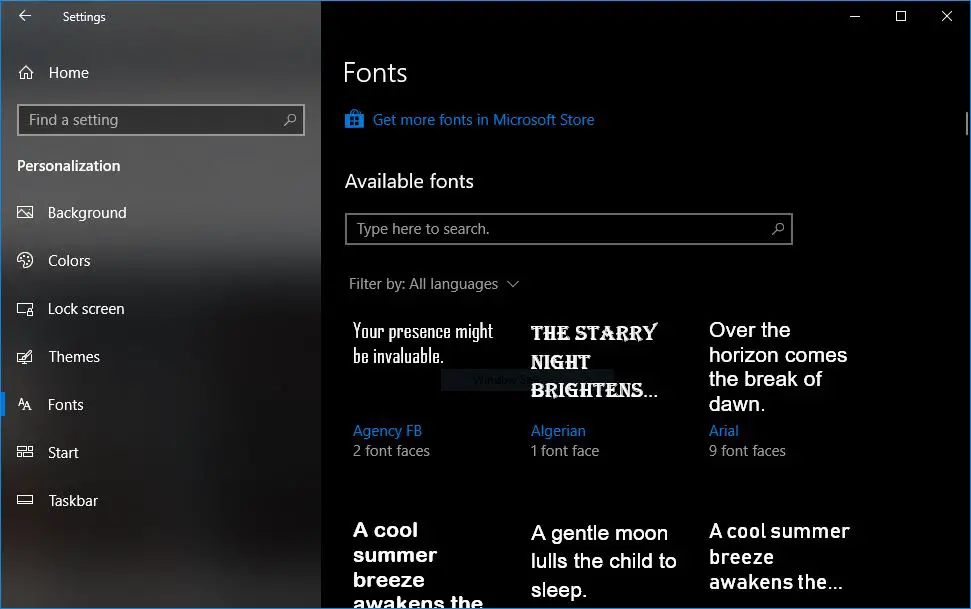Open the Agency FB font link
971x609 pixels.
[387, 431]
